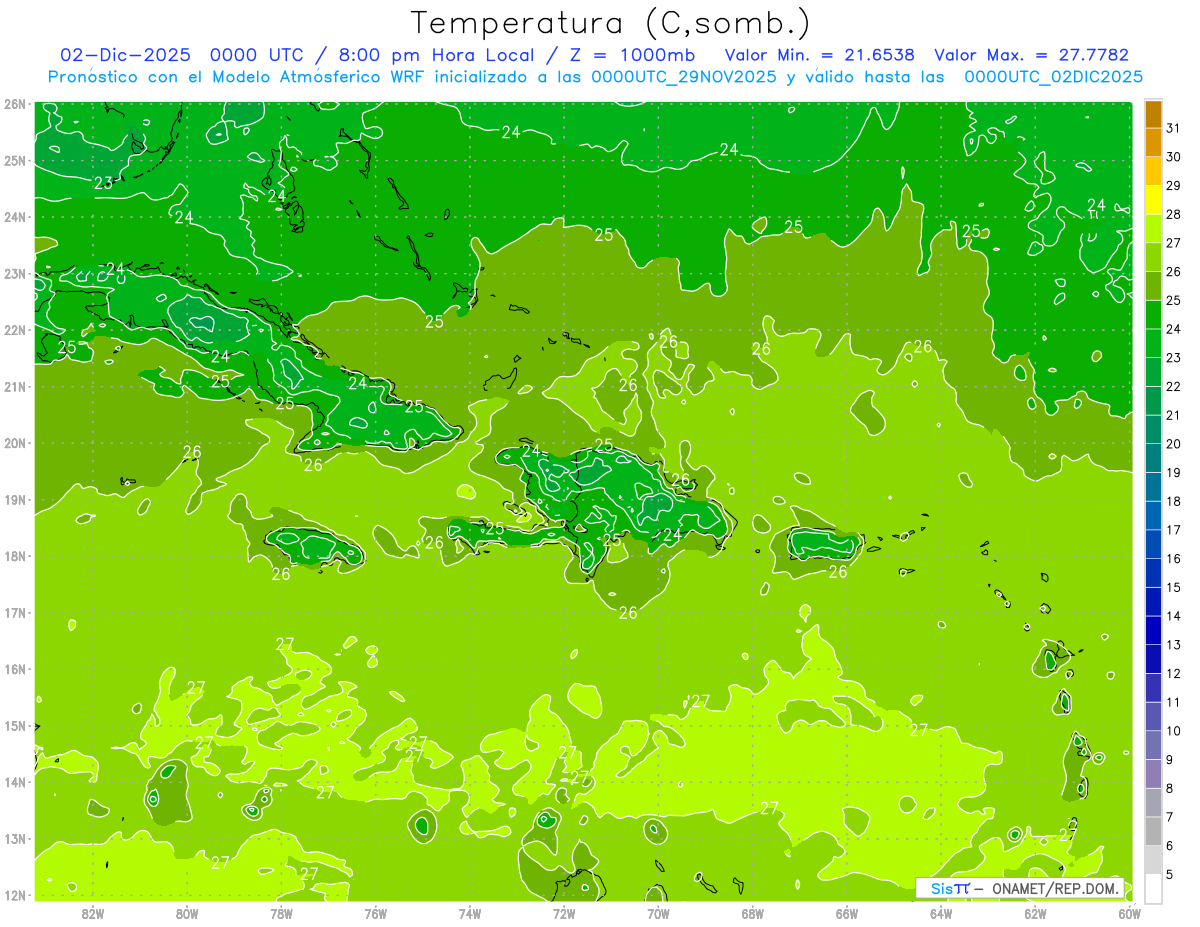Screen dimensions: 1200x927
Task: Click the 0000UTC_02DIC2025 valid-until text
Action: [1054, 77]
